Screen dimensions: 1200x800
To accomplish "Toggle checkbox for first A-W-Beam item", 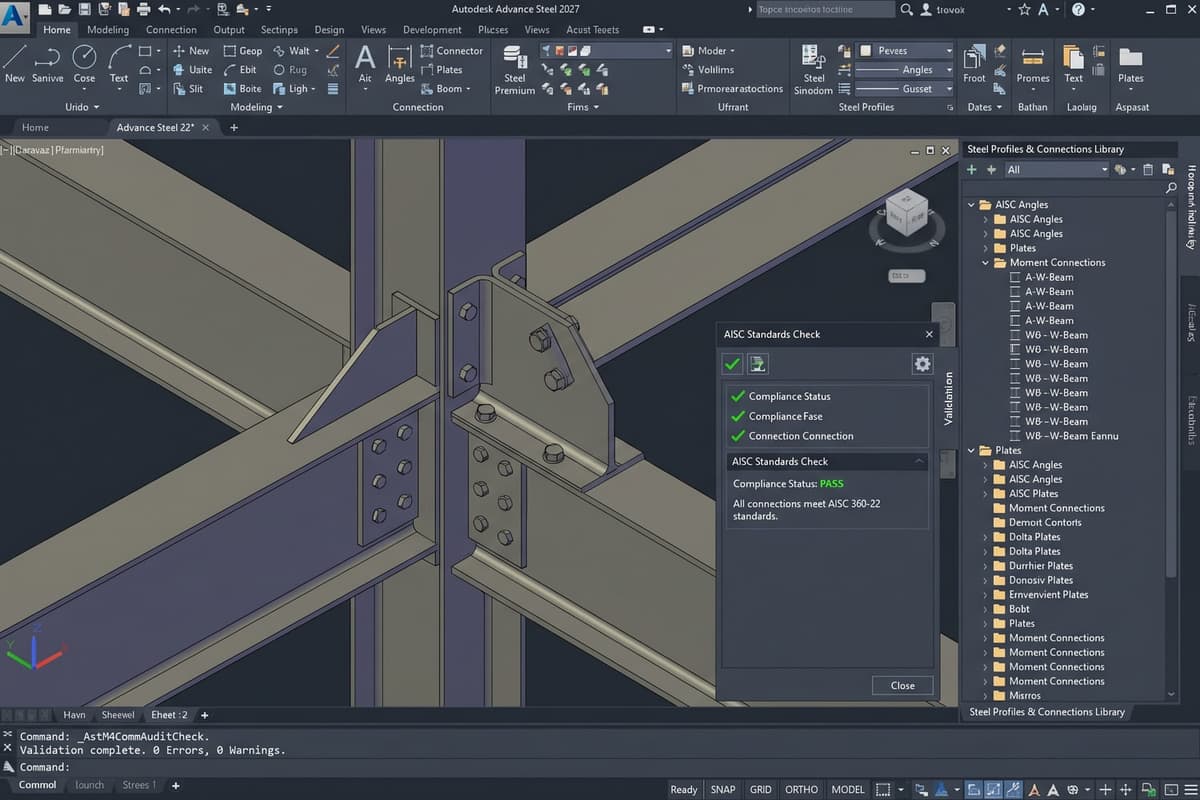I will (1016, 277).
